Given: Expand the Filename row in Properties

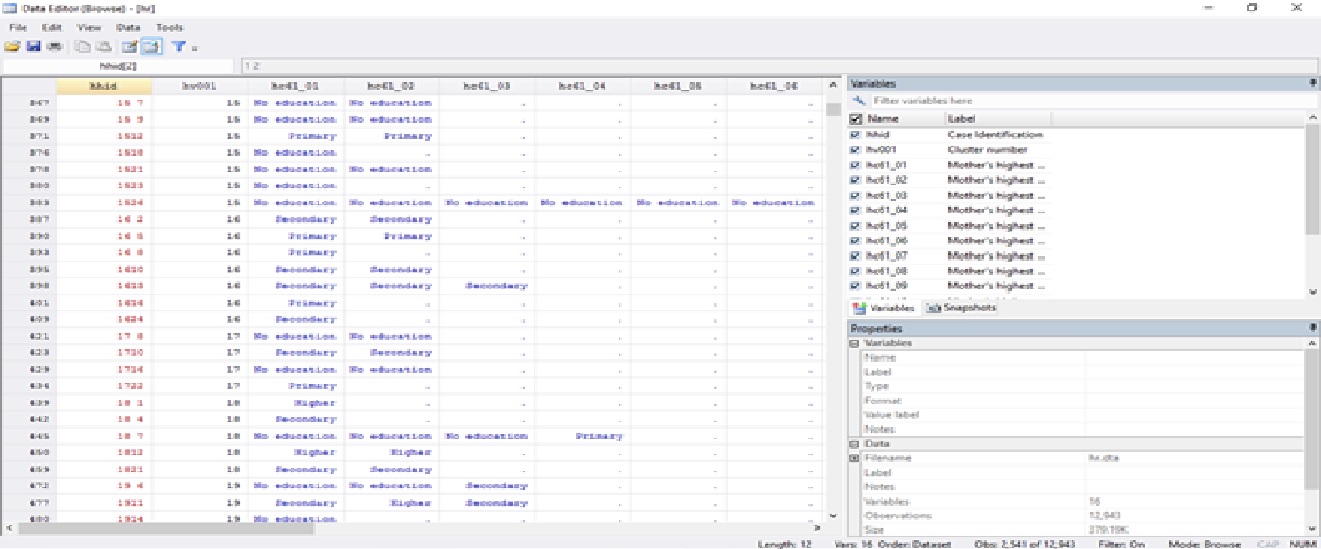Looking at the screenshot, I should tap(855, 458).
